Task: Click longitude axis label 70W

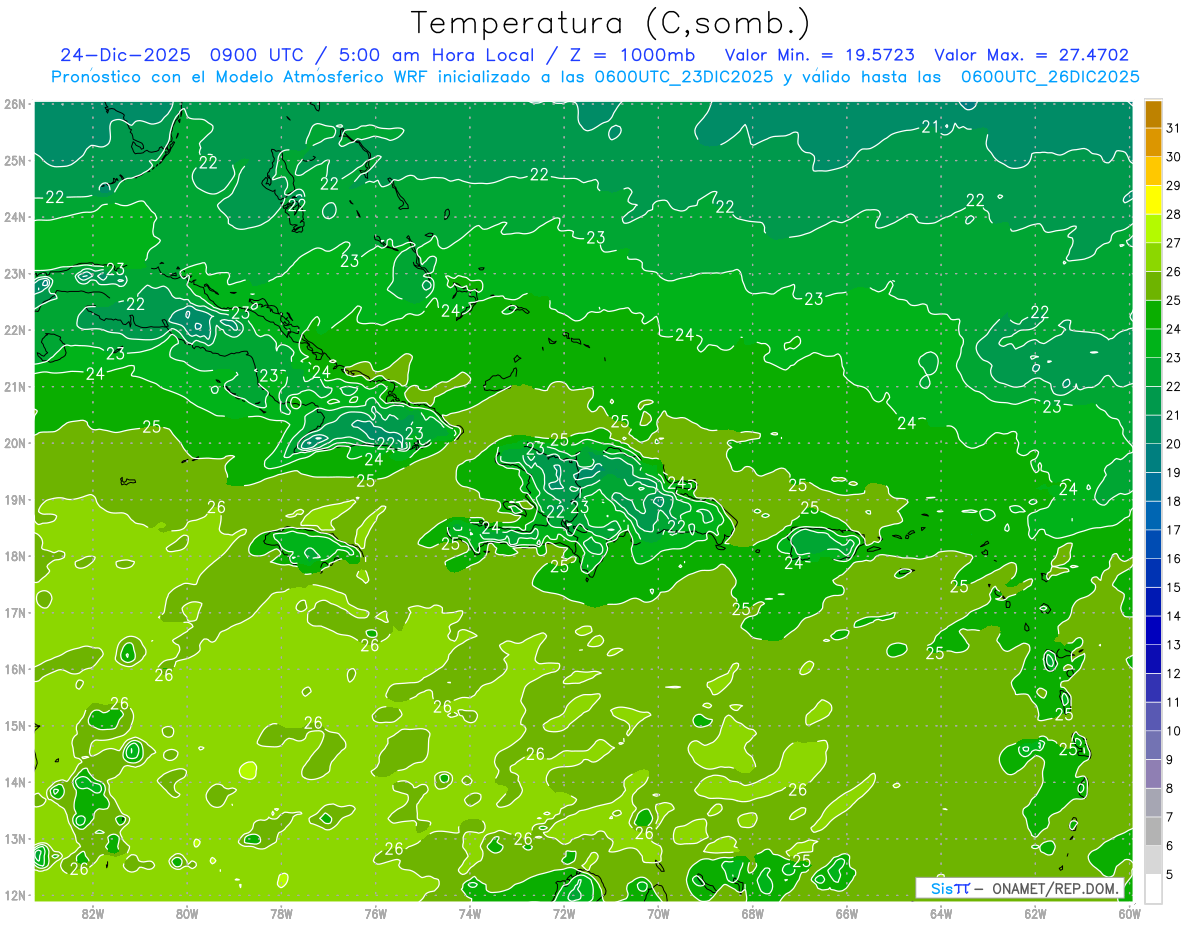Action: click(x=658, y=913)
